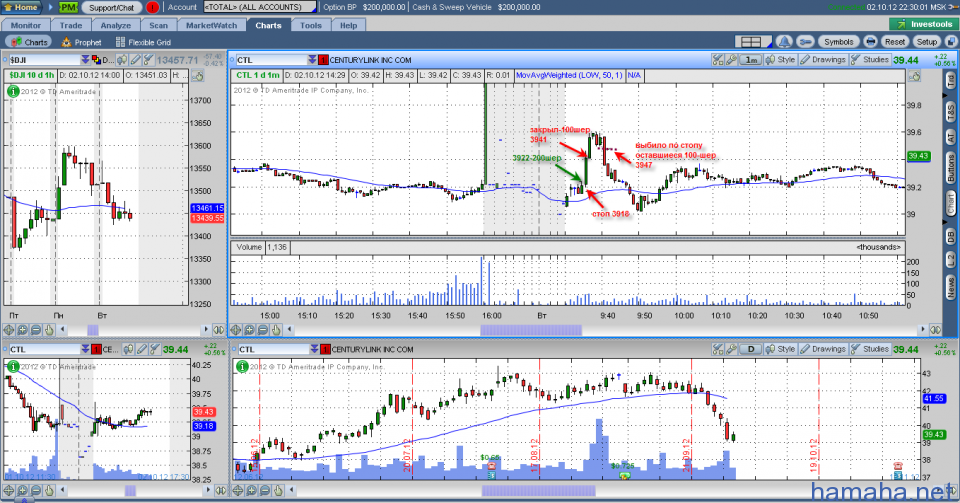Open the Style menu of the CTL 1m chart
Viewport: 960px width, 503px height.
tap(780, 60)
